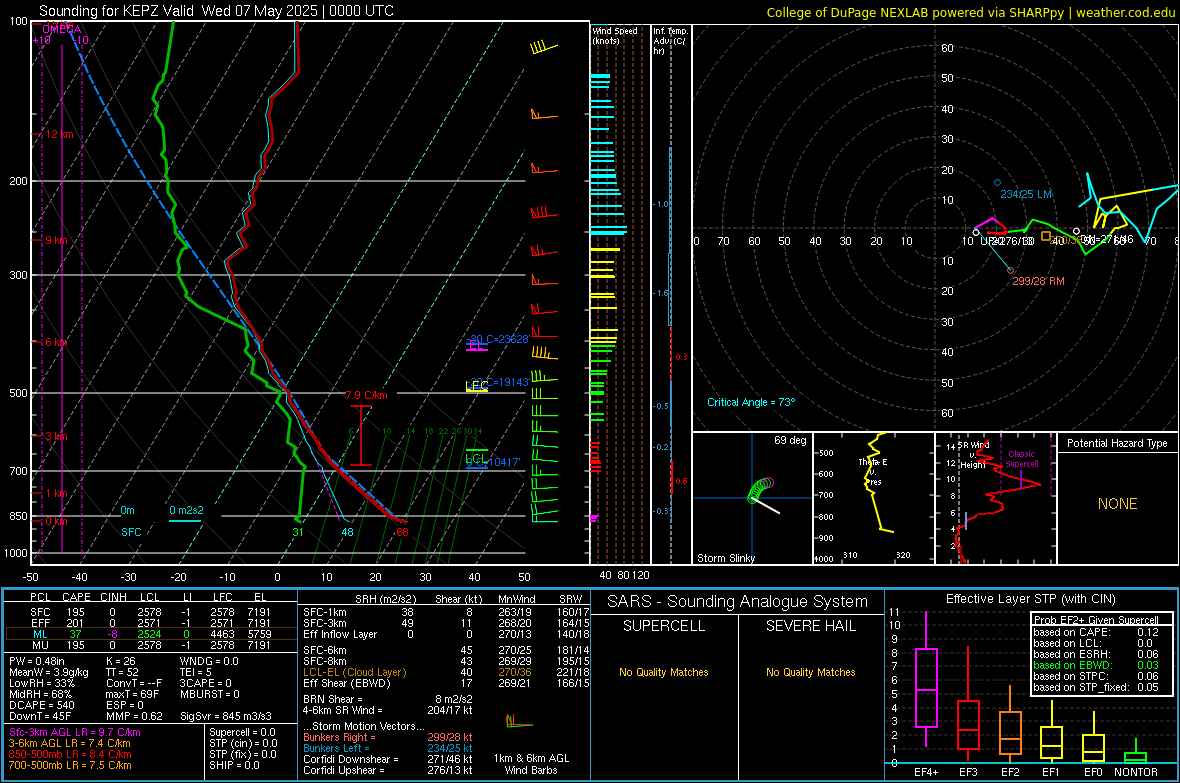
Task: Click the 'Bunkers Right = 299/28 kt' line
Action: click(388, 738)
